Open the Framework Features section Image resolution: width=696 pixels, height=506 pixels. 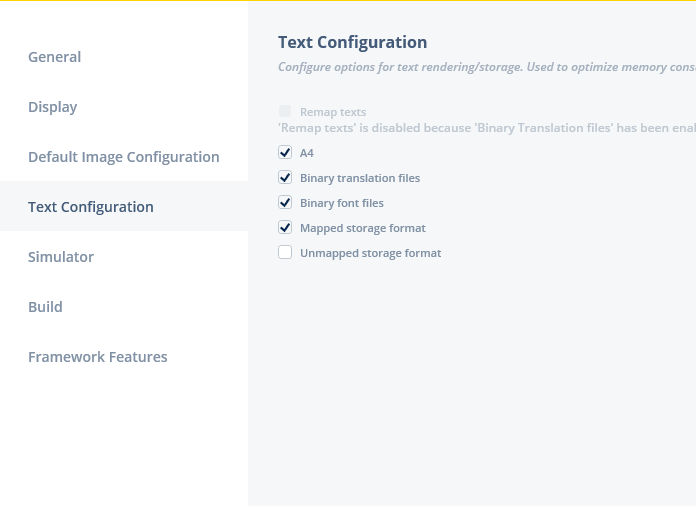[x=98, y=357]
